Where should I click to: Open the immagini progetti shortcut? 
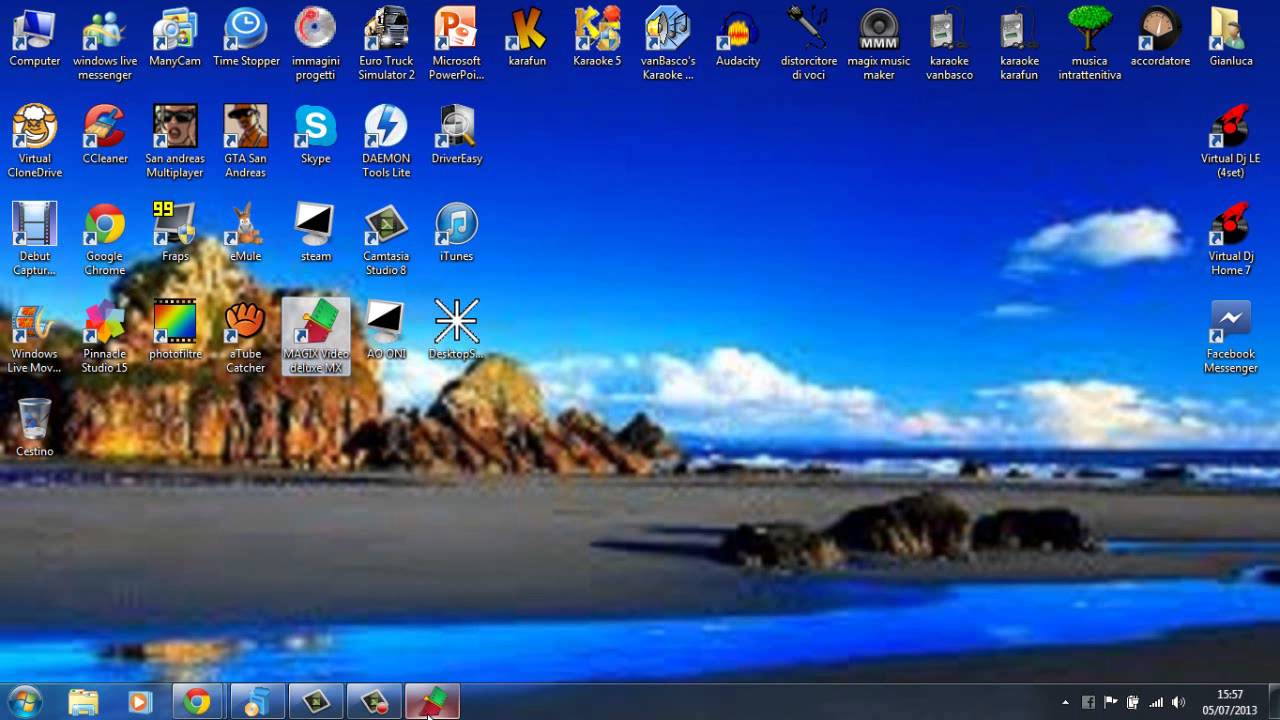pyautogui.click(x=316, y=45)
